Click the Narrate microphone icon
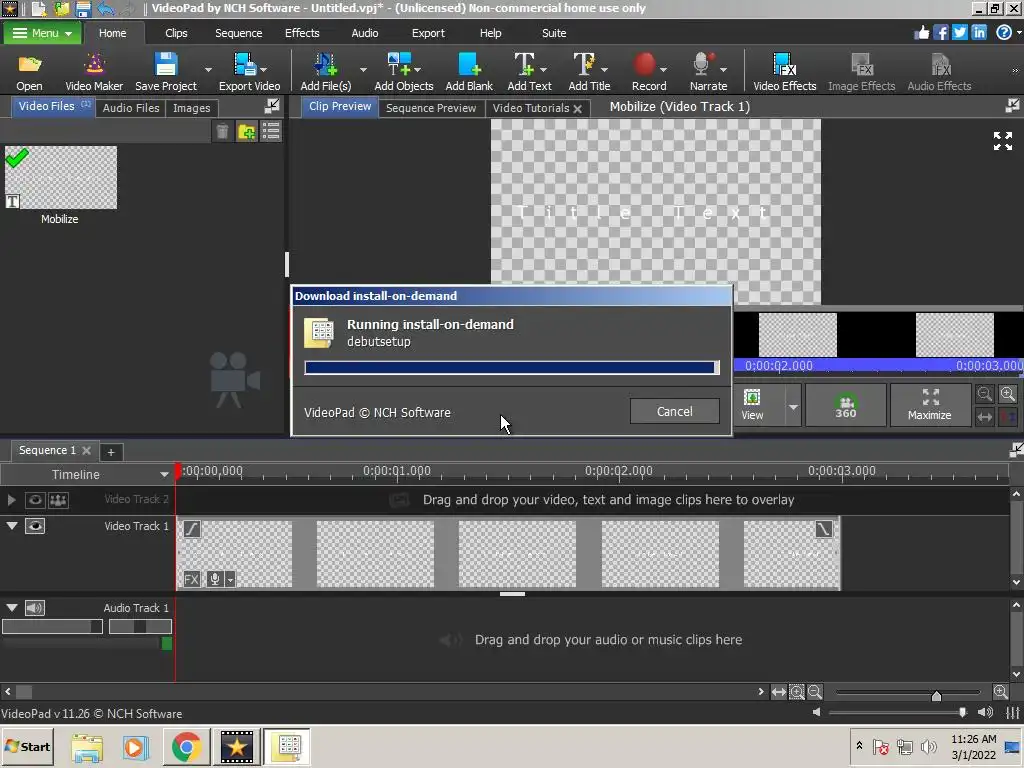1024x768 pixels. pyautogui.click(x=703, y=65)
